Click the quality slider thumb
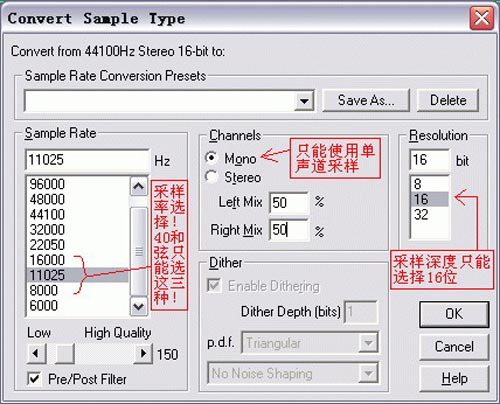Screen dimensions: 500x404 pyautogui.click(x=65, y=353)
